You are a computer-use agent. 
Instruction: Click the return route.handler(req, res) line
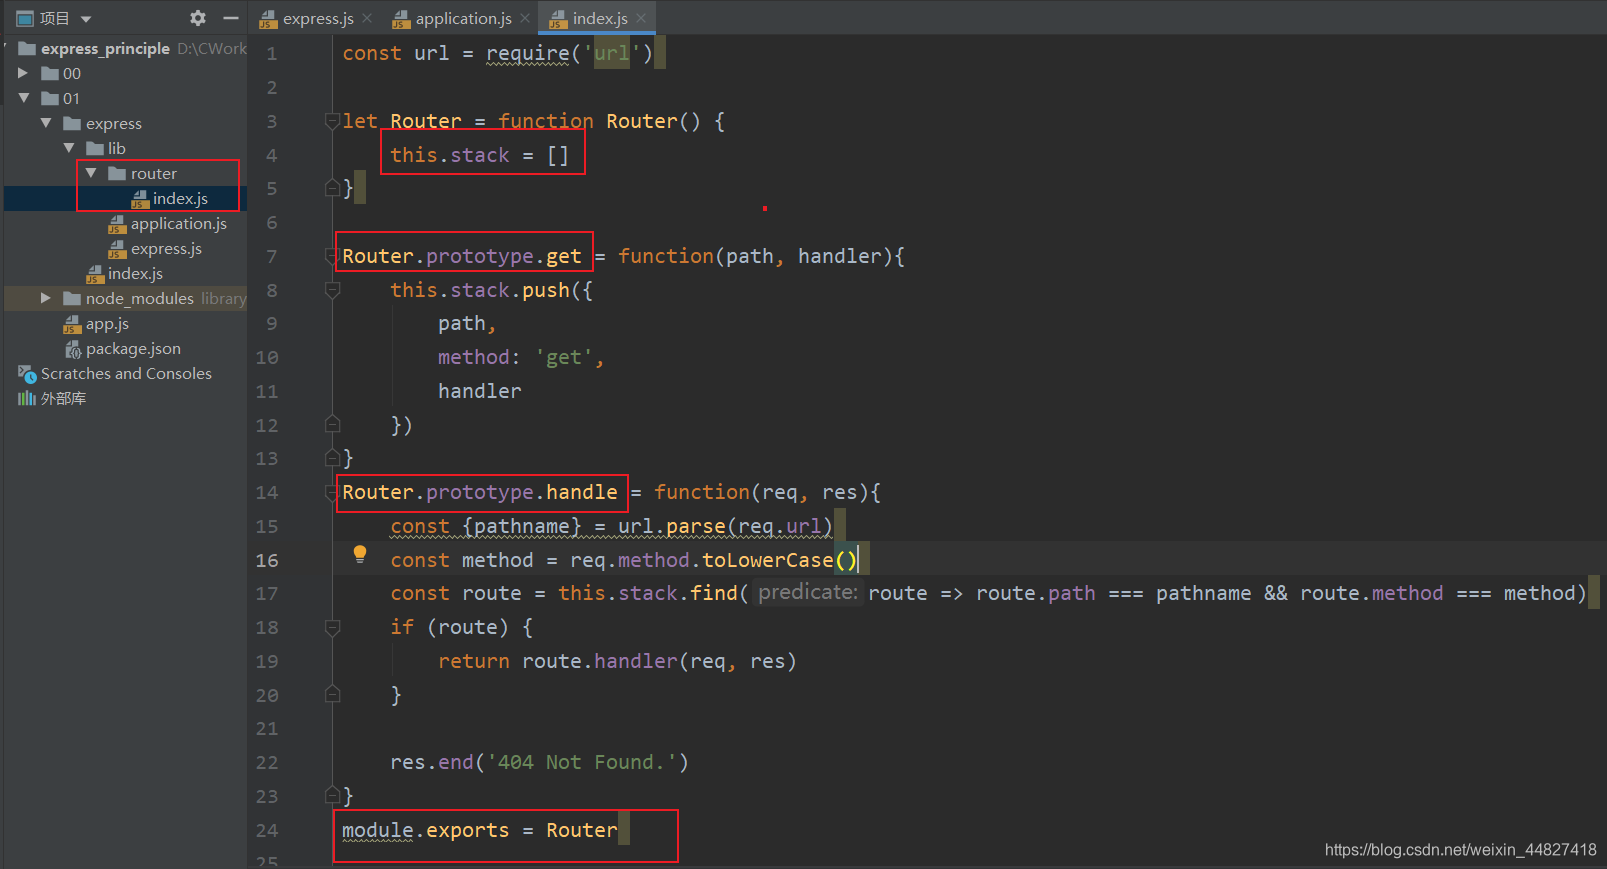point(617,661)
